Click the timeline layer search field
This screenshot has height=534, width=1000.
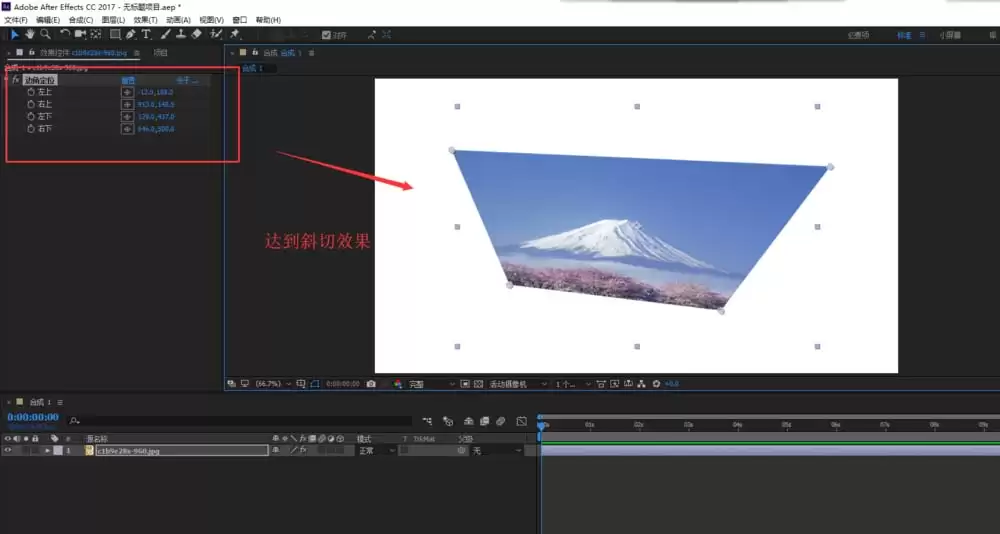[240, 421]
